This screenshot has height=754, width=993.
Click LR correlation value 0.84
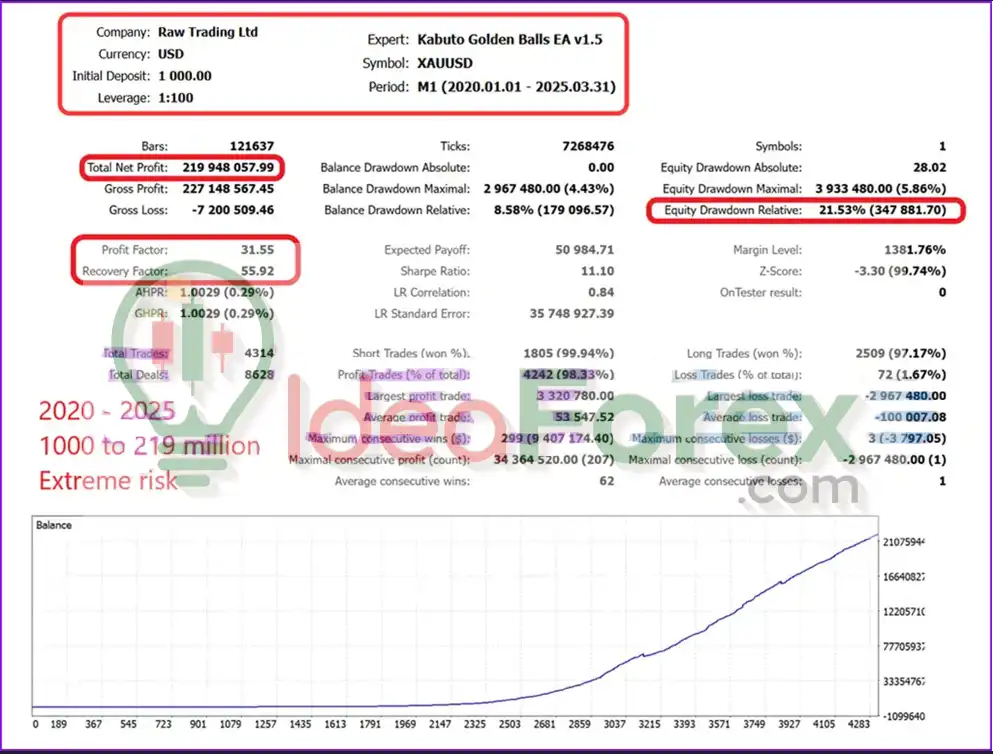point(601,292)
